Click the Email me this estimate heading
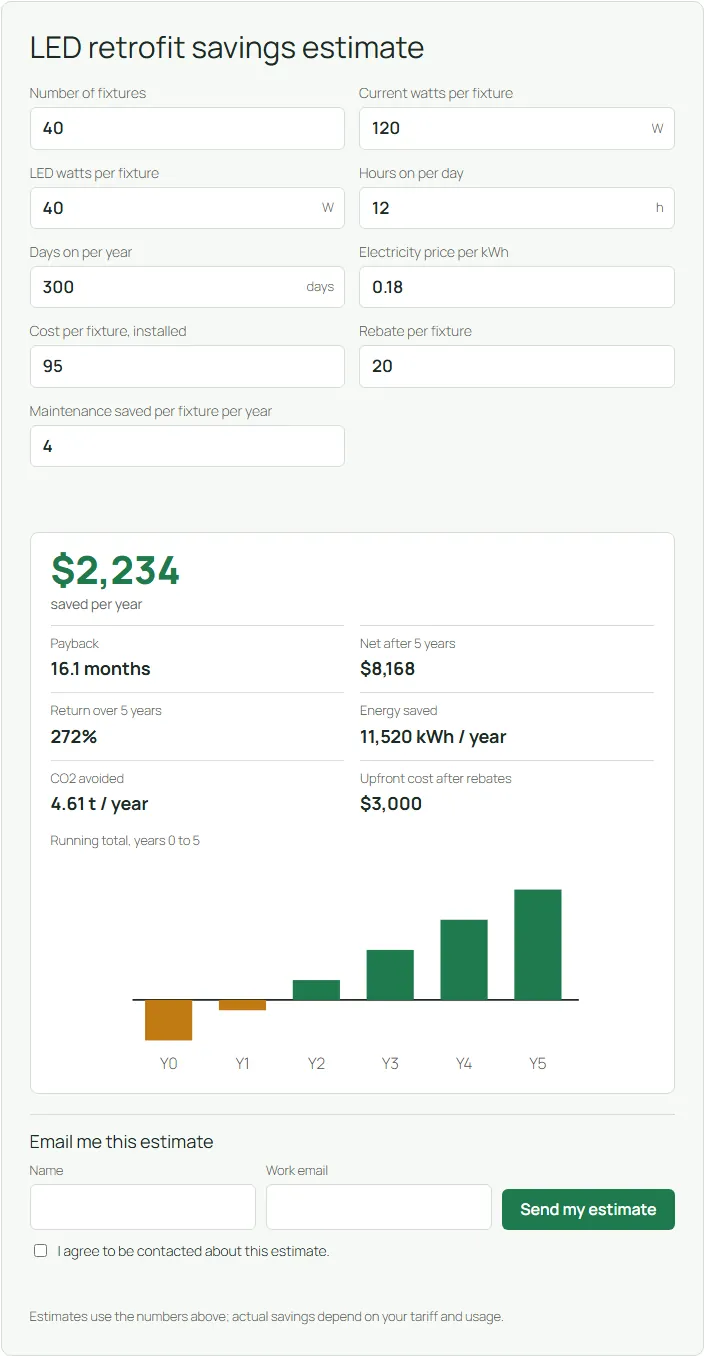704x1356 pixels. (122, 1142)
